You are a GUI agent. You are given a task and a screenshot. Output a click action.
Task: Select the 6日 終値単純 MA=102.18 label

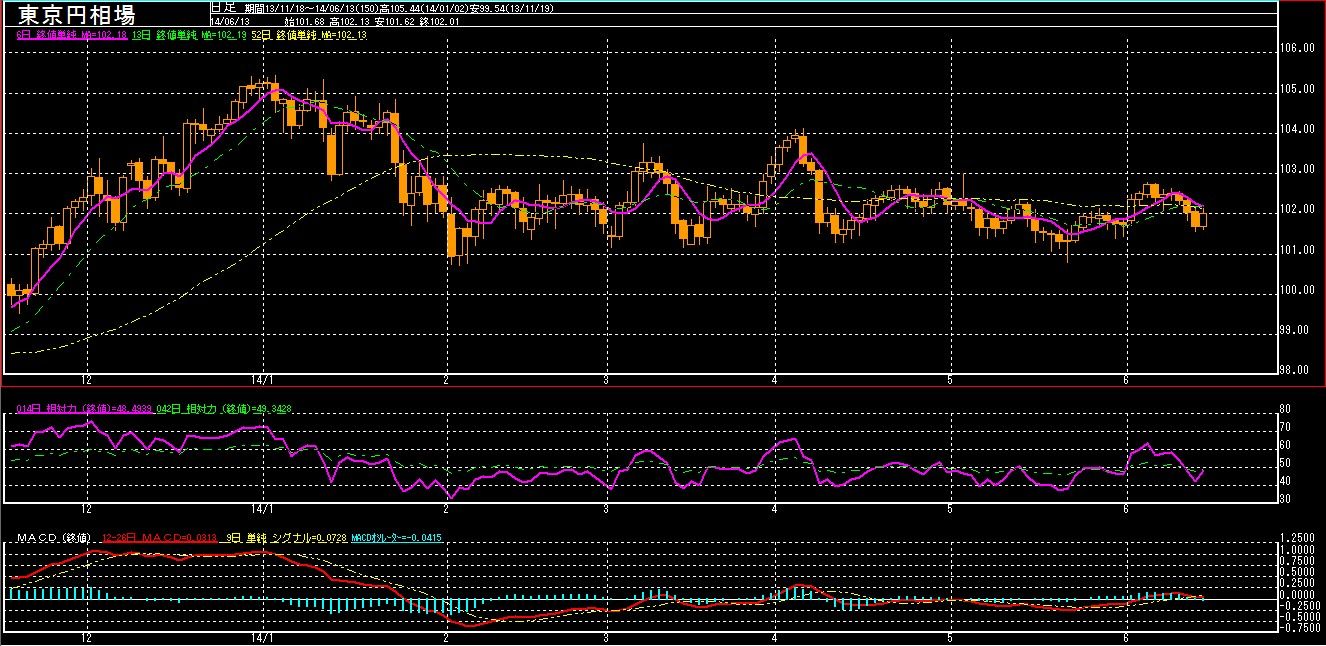[x=72, y=35]
